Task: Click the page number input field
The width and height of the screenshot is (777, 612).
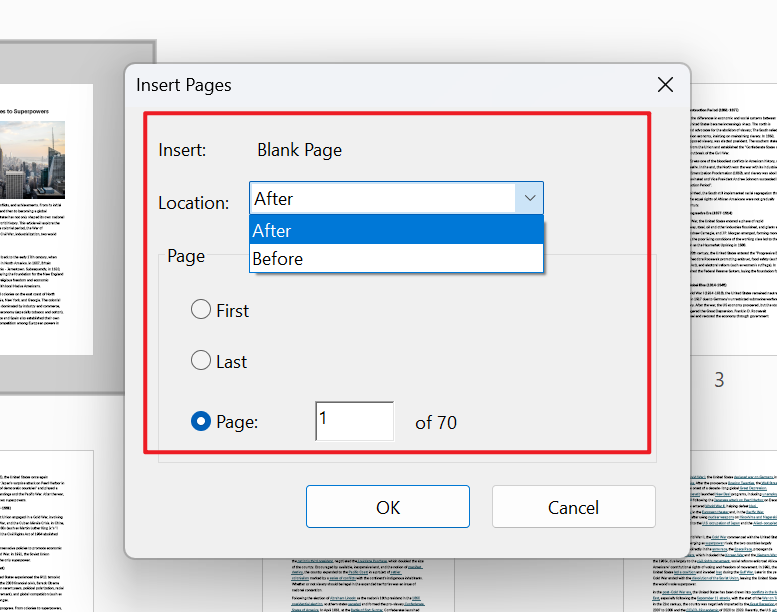Action: pos(354,422)
